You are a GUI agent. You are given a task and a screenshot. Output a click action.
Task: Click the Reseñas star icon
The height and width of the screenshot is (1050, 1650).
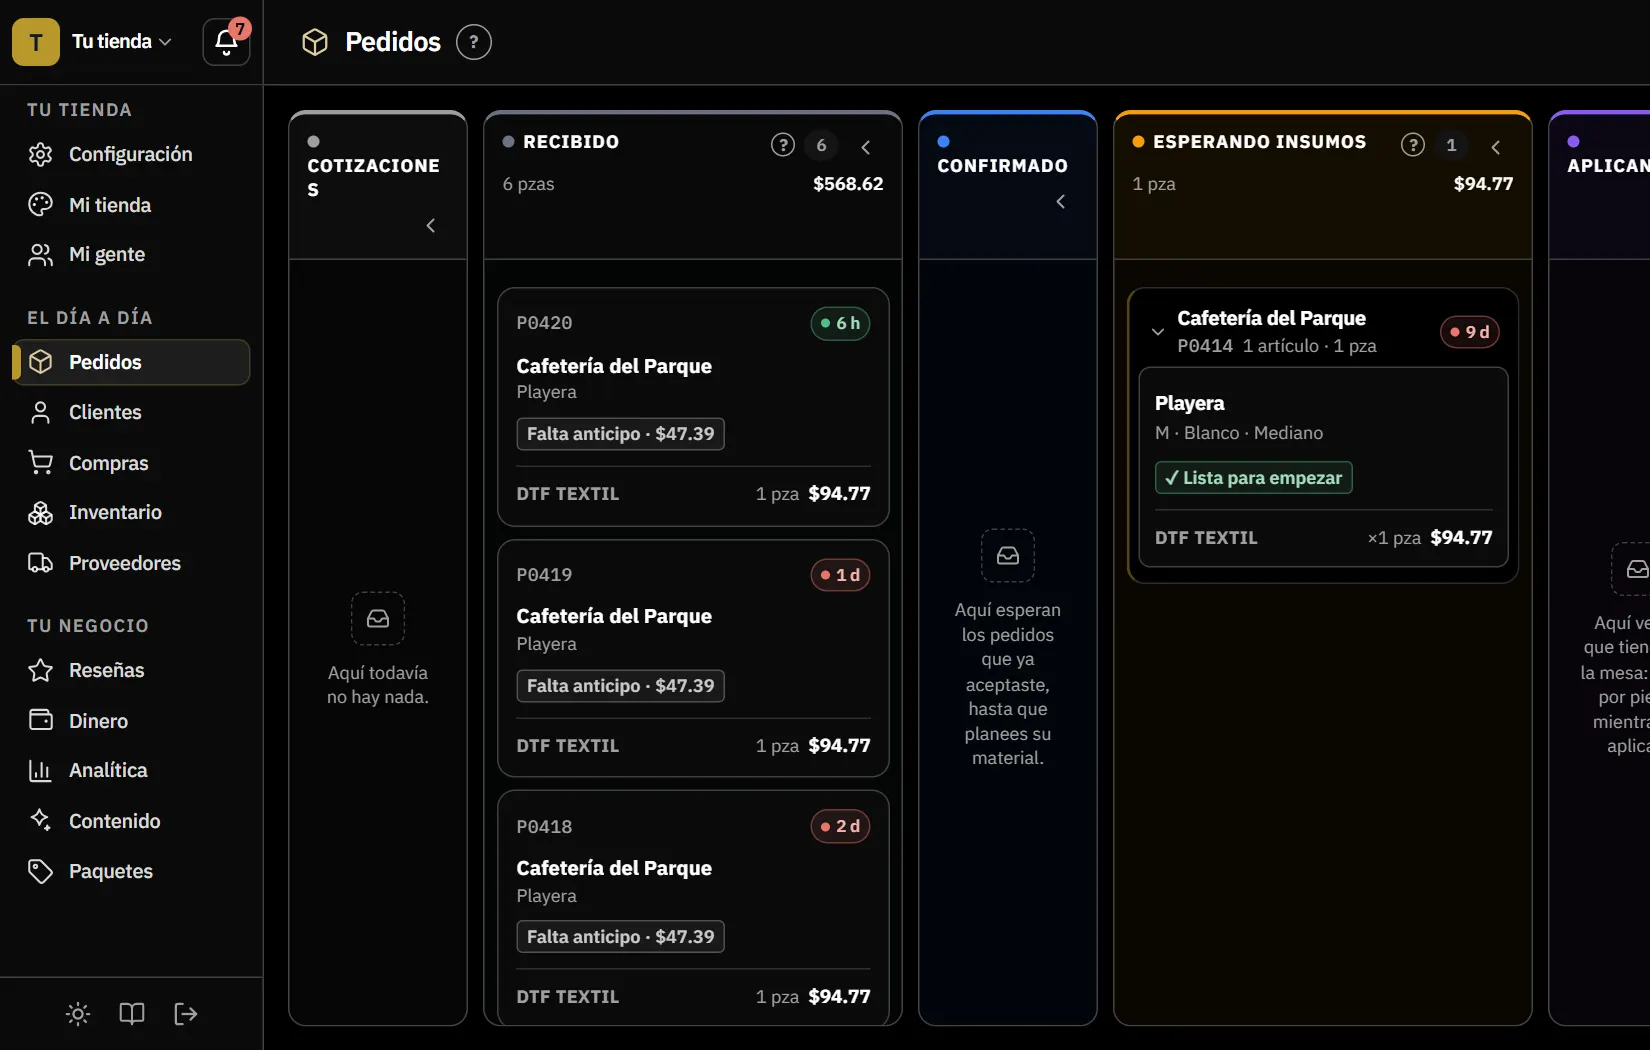click(40, 670)
